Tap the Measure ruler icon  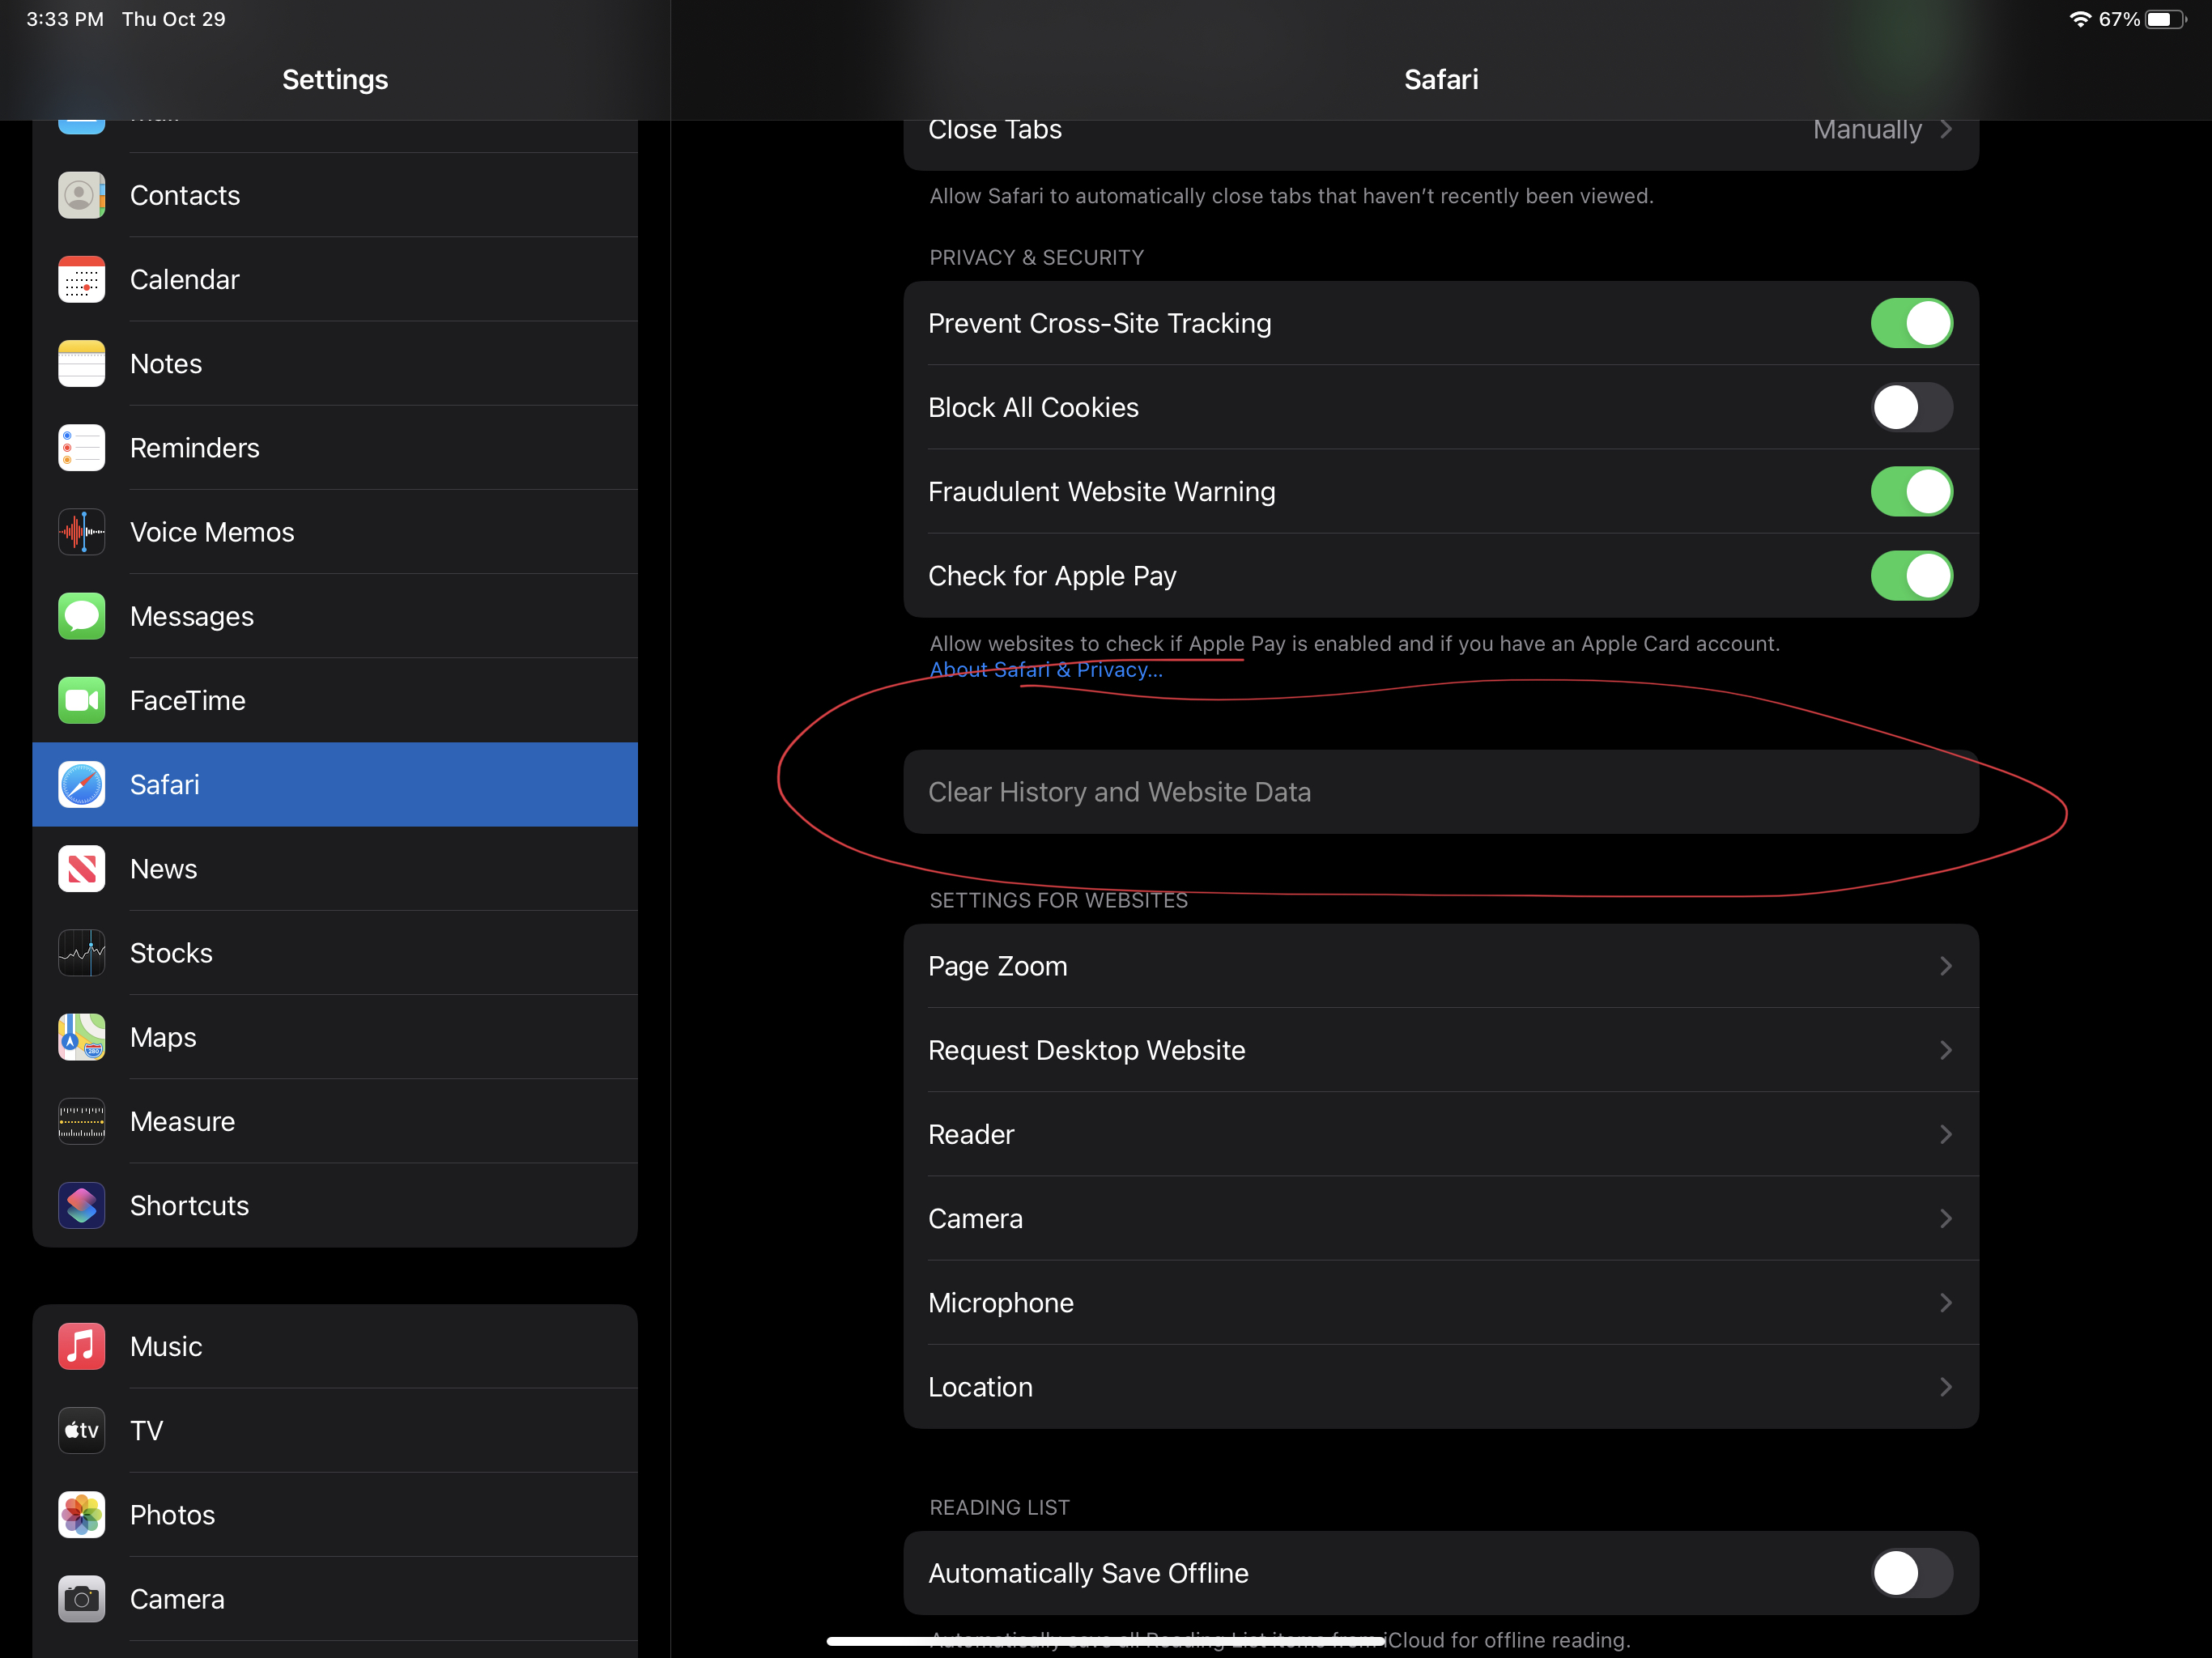point(81,1121)
